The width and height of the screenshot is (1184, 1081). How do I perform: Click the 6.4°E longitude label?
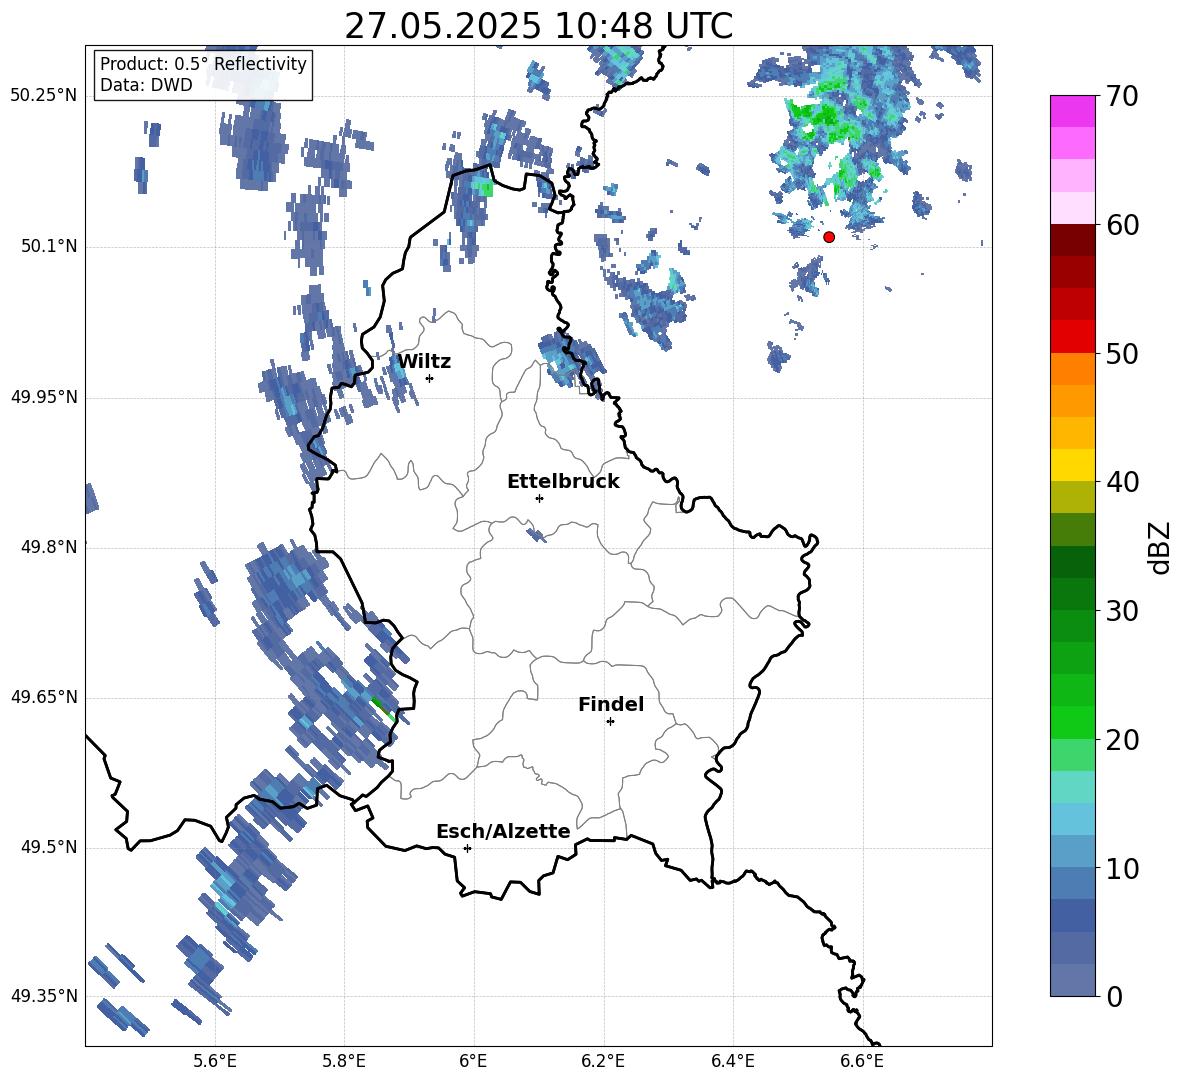(733, 1061)
